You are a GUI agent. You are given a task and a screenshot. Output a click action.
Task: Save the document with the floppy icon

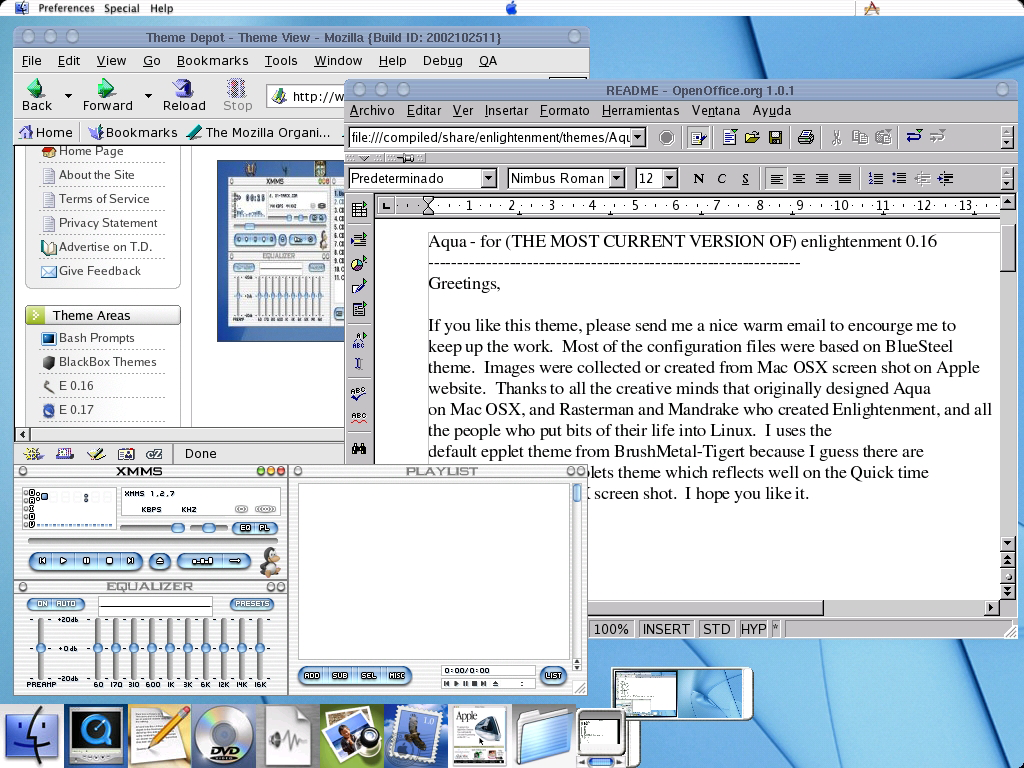[775, 137]
